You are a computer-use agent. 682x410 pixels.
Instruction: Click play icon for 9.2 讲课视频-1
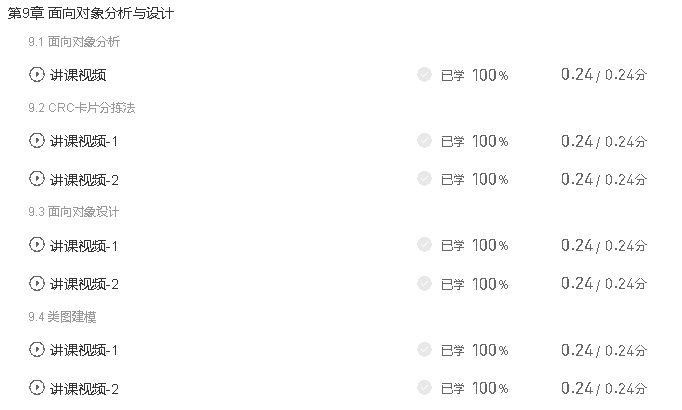pyautogui.click(x=37, y=141)
